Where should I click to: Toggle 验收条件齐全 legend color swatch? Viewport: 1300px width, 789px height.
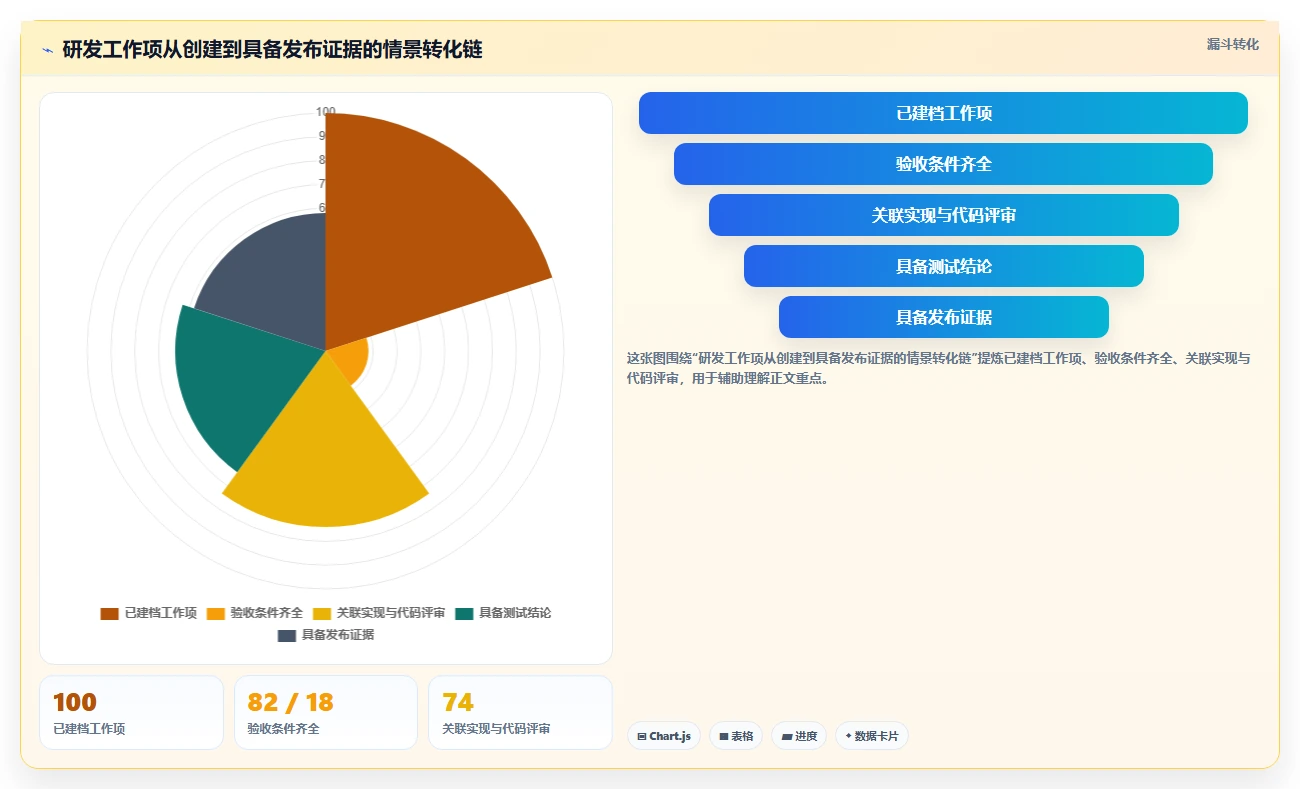pyautogui.click(x=215, y=613)
